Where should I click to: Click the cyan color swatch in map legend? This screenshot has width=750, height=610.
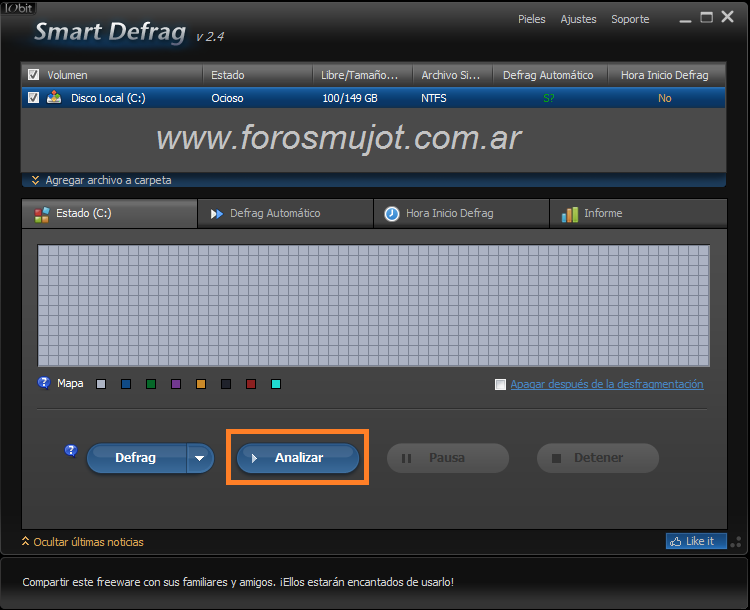pyautogui.click(x=276, y=384)
